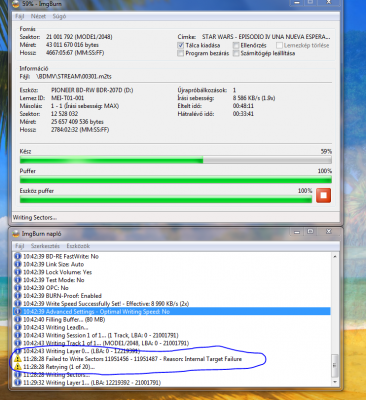Click warning icon beside Failed to Write Sectors
Image resolution: width=366 pixels, height=400 pixels.
coord(18,359)
